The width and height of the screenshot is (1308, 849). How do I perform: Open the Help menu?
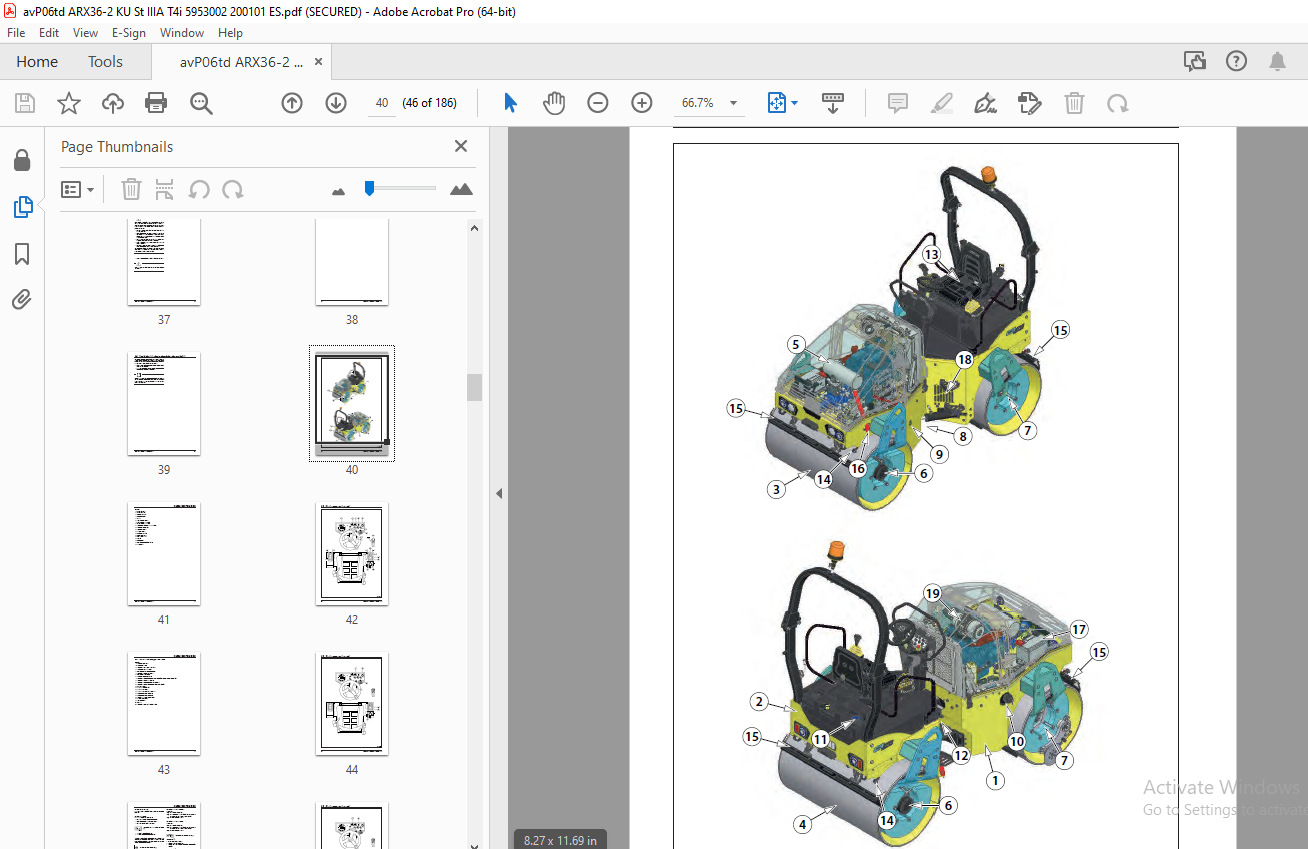point(230,33)
